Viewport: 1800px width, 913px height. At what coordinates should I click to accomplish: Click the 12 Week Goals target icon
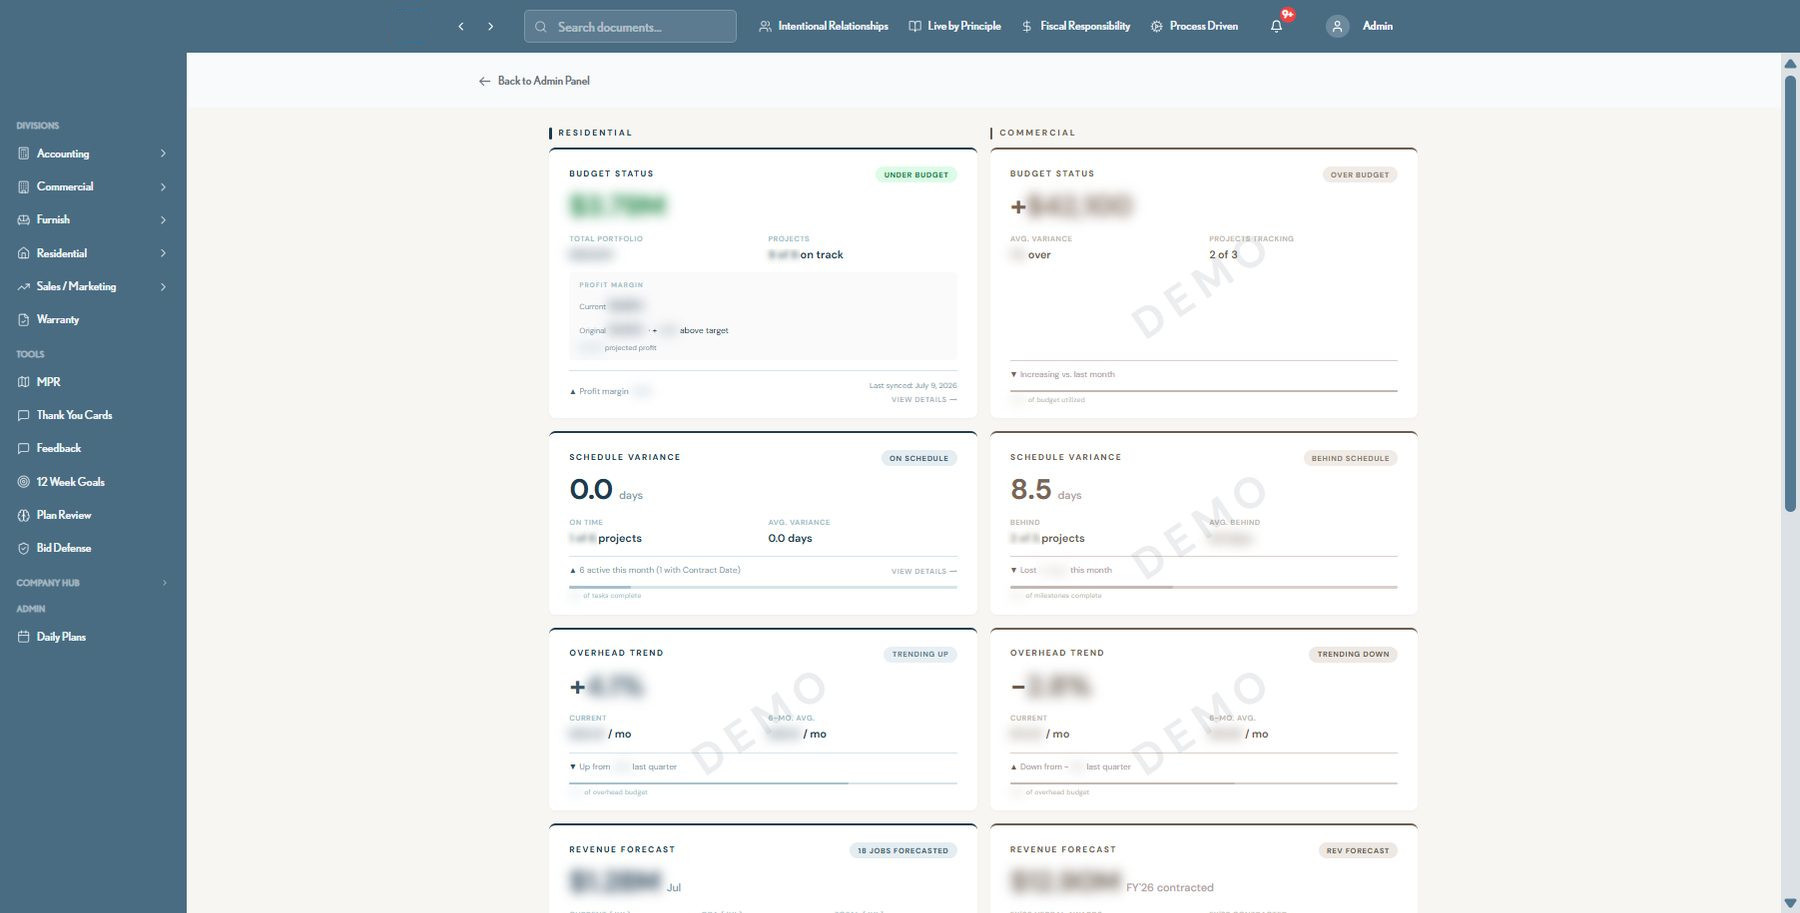pos(24,482)
